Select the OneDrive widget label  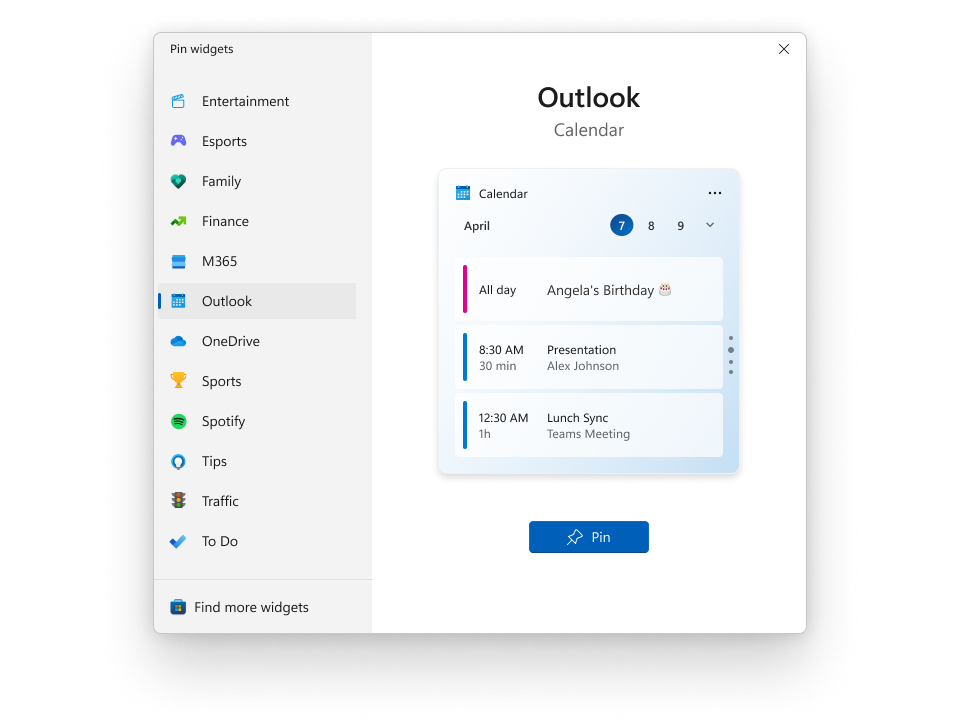click(231, 341)
